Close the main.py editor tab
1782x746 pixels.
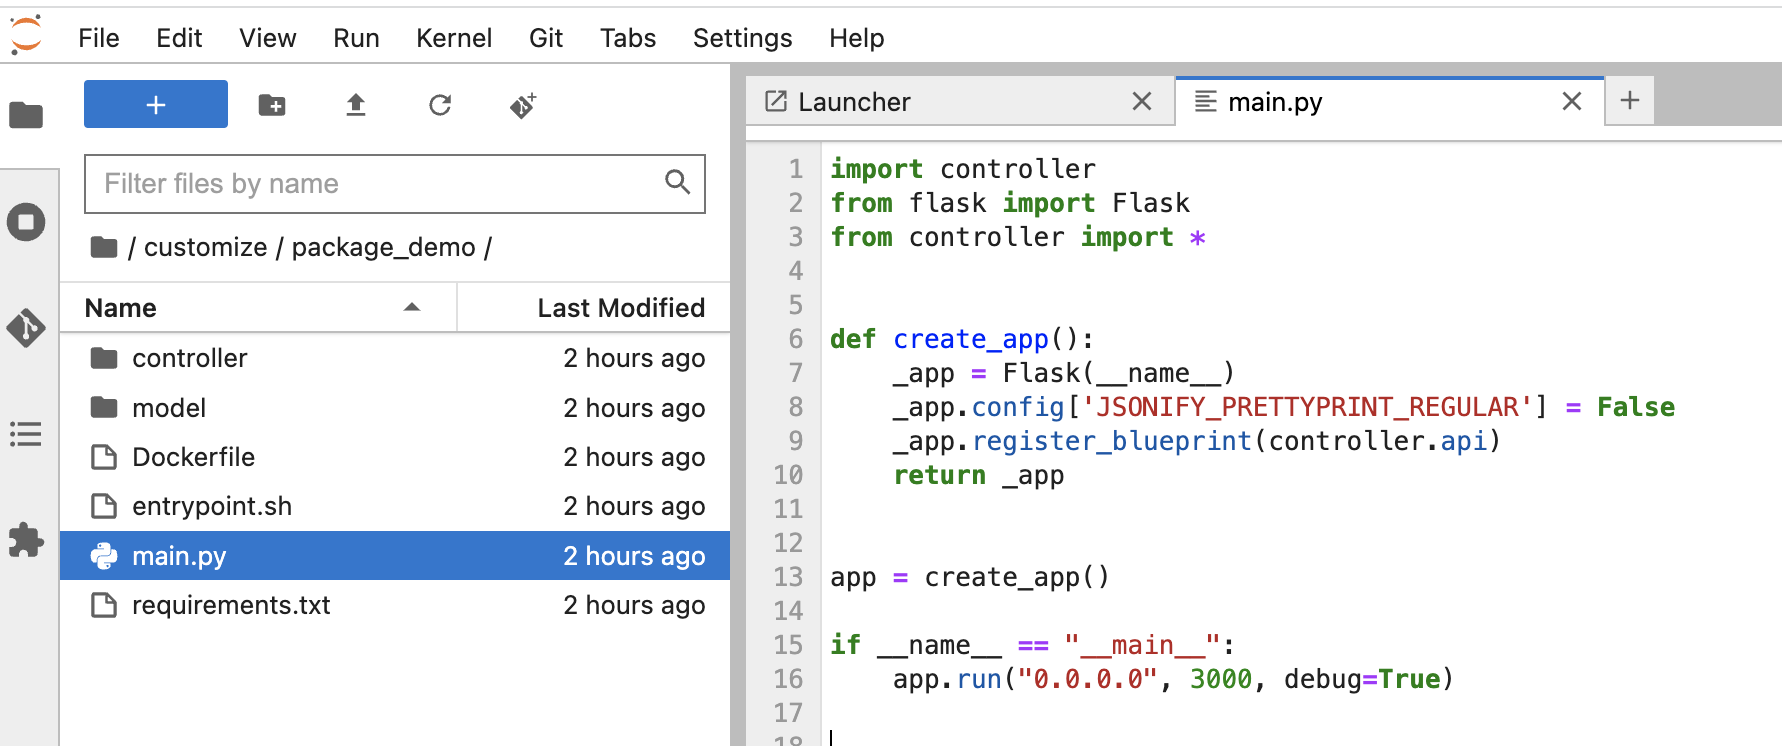[1571, 102]
